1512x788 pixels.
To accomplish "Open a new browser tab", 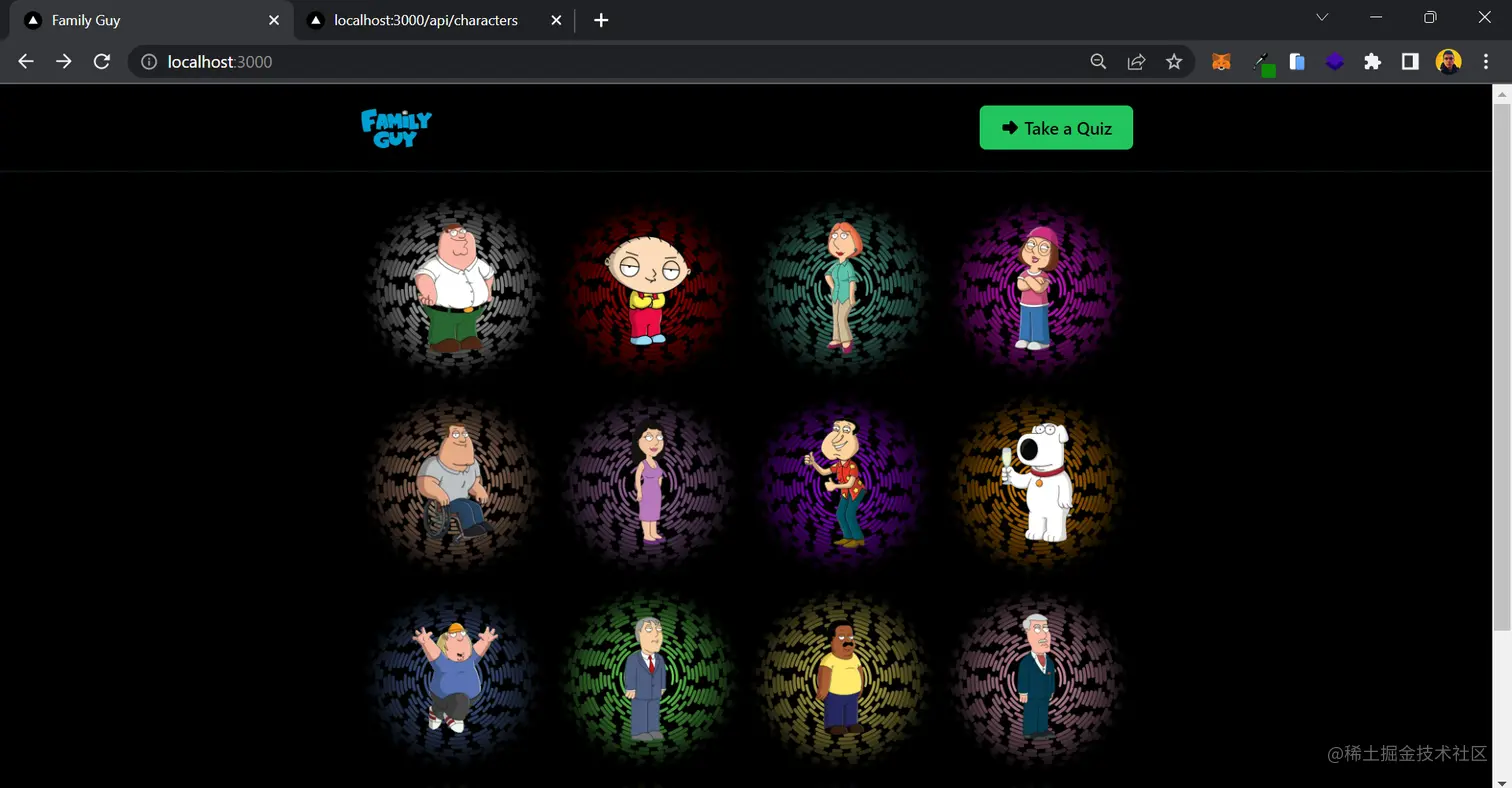I will point(601,20).
